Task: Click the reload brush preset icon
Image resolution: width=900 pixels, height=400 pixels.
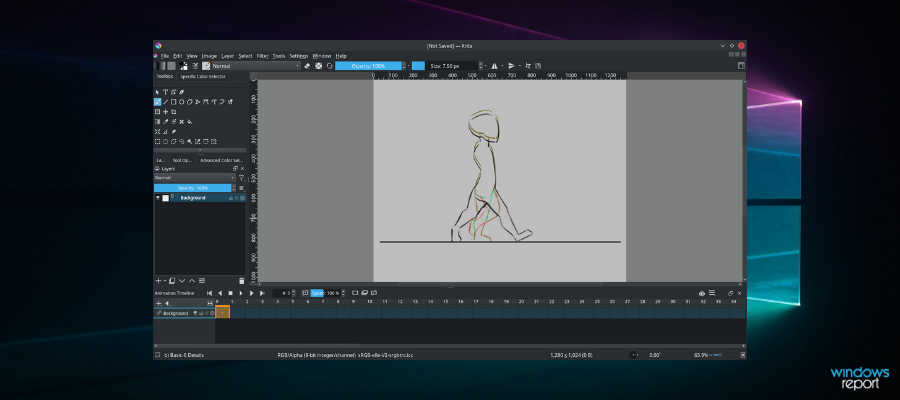Action: (x=329, y=66)
